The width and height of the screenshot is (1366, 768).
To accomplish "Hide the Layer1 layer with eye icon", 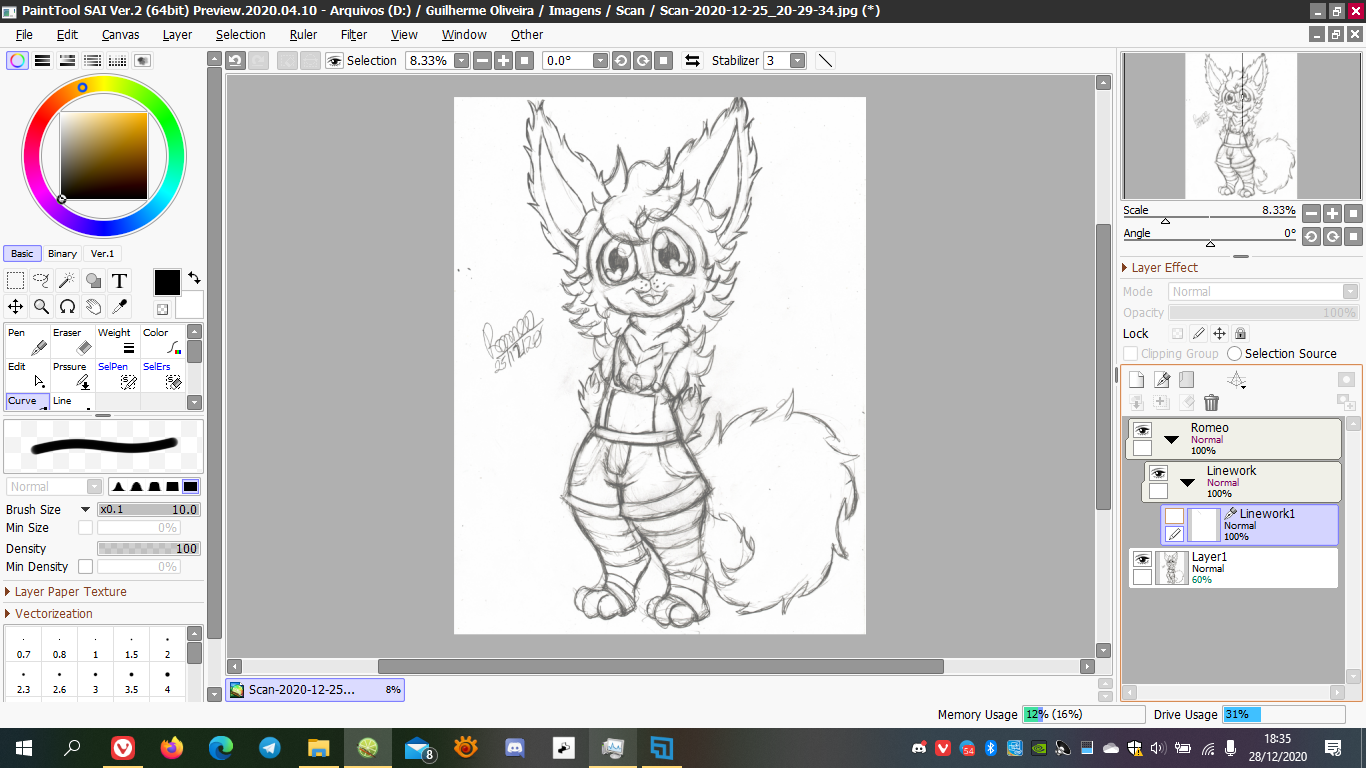I will click(x=1143, y=560).
